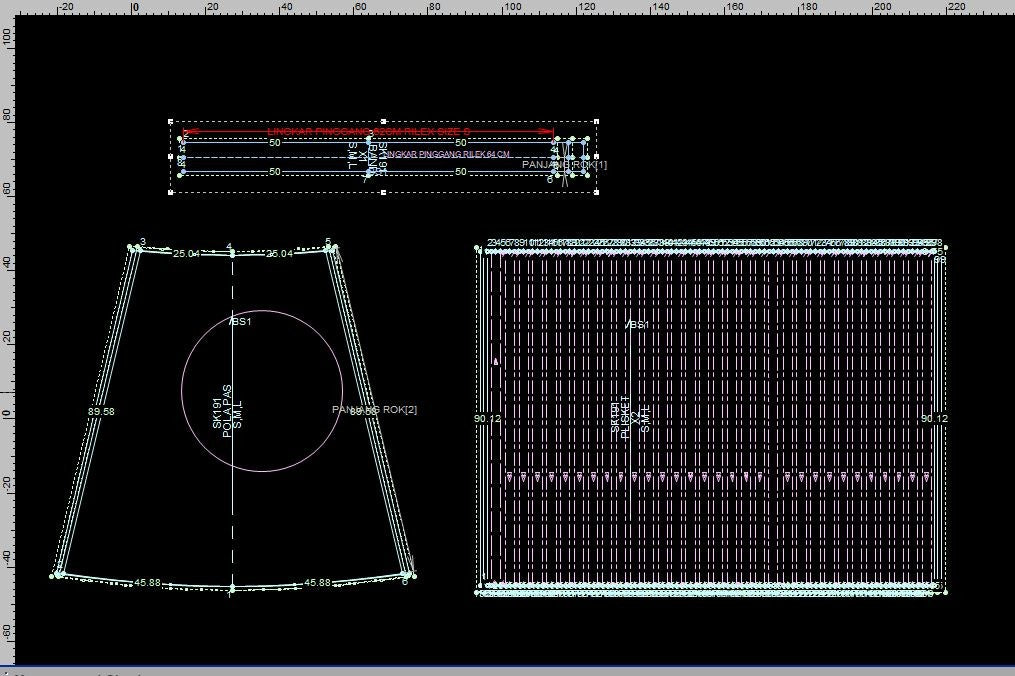Select the left 89.58 side seam measurement
This screenshot has width=1015, height=676.
[x=101, y=411]
